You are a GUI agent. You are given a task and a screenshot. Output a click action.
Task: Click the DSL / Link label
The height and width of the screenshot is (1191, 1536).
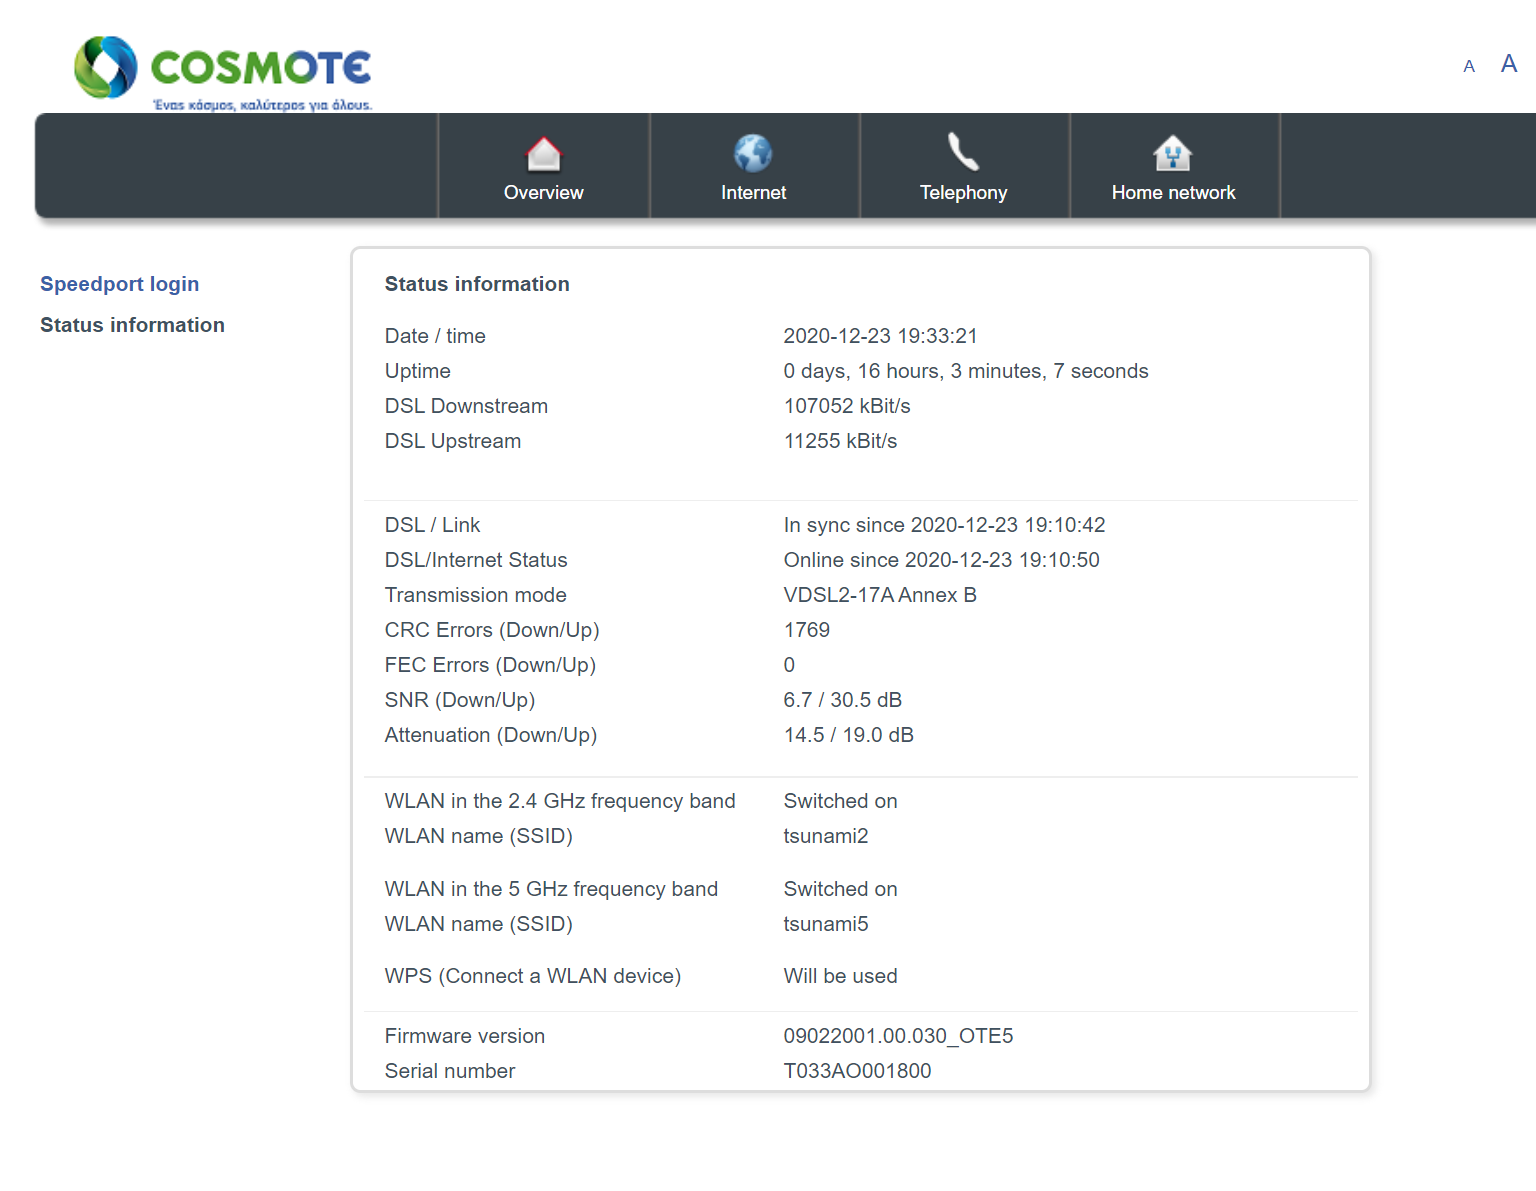click(432, 525)
